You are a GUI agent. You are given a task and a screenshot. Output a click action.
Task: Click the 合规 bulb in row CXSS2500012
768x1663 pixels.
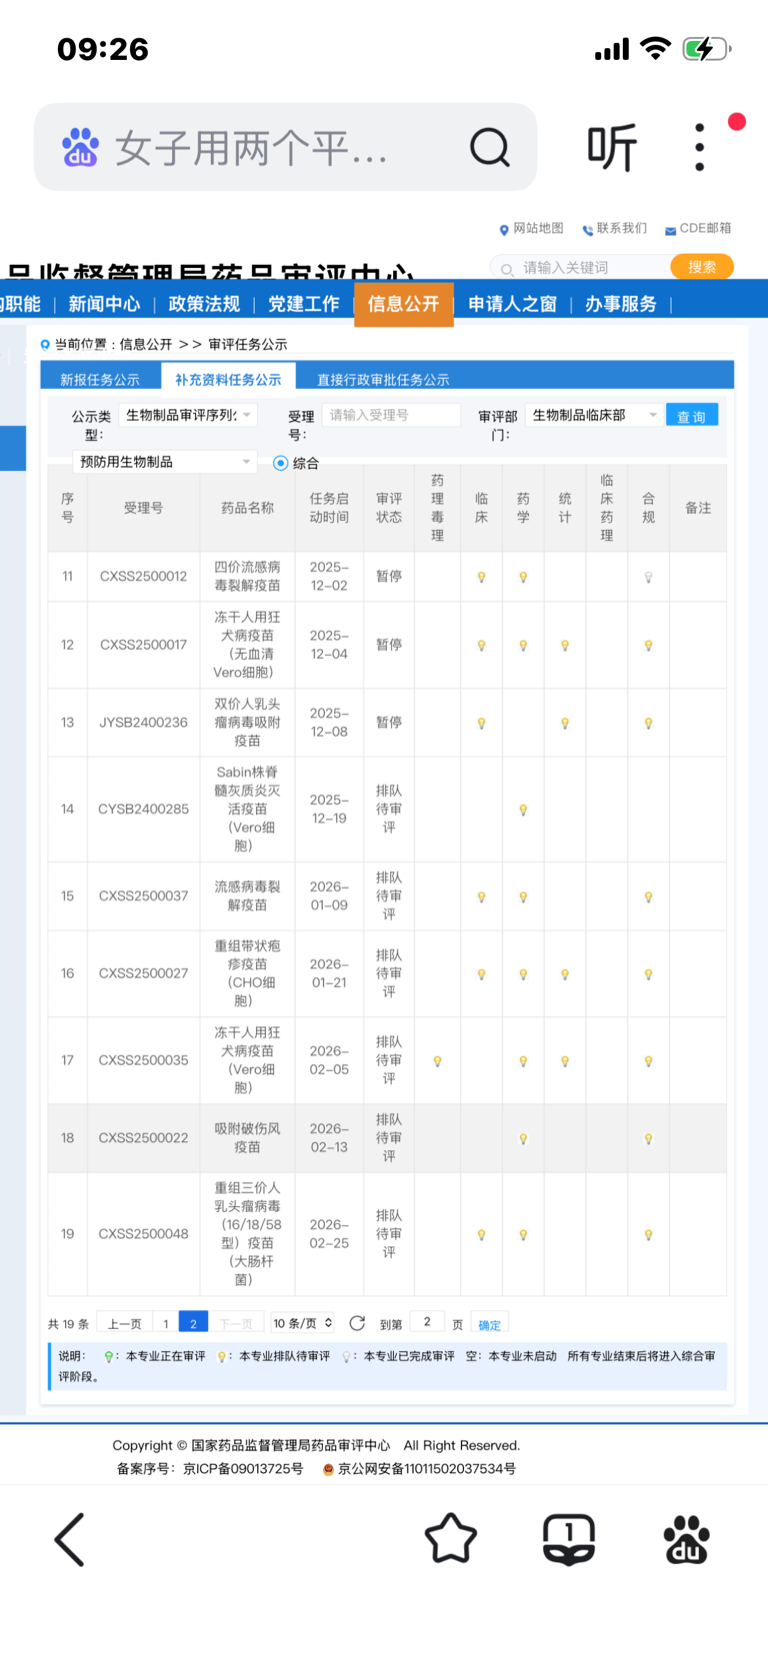tap(648, 577)
